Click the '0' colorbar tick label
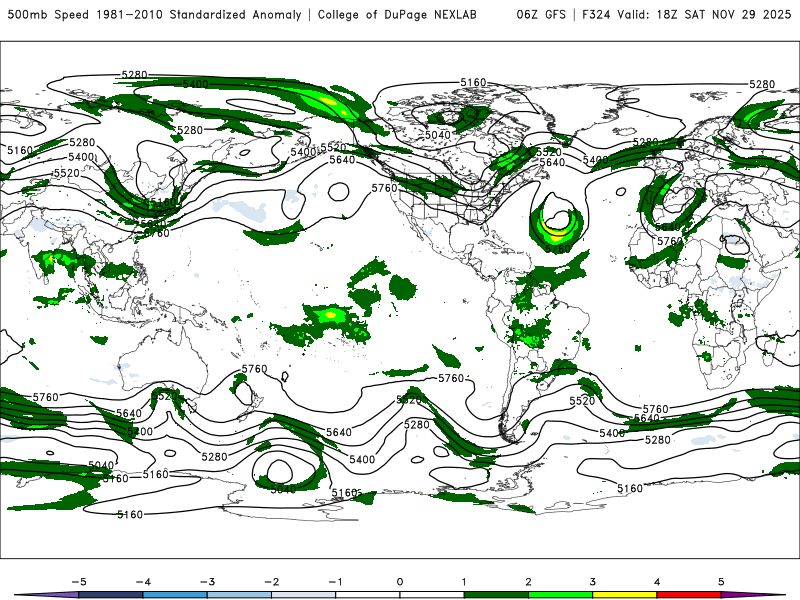This screenshot has height=600, width=800. (x=400, y=582)
